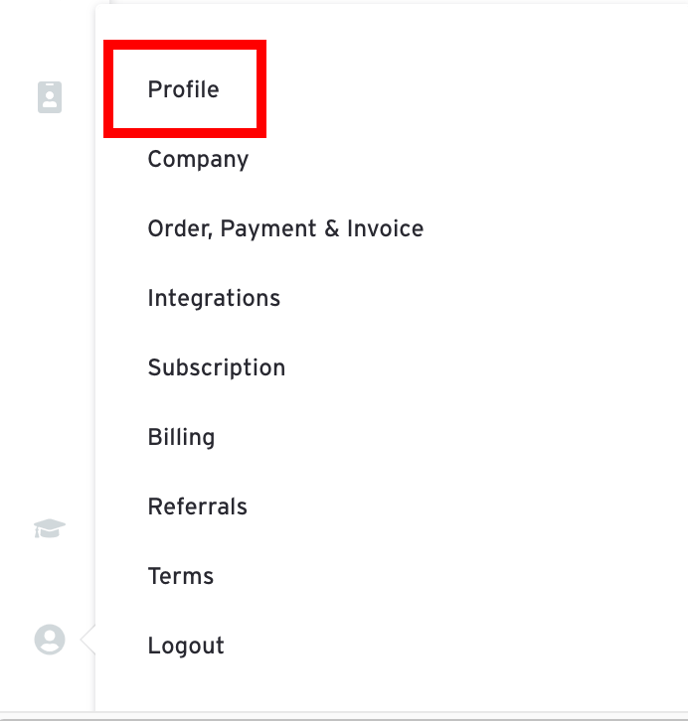
Task: Click the highlighted Profile option
Action: (x=183, y=89)
